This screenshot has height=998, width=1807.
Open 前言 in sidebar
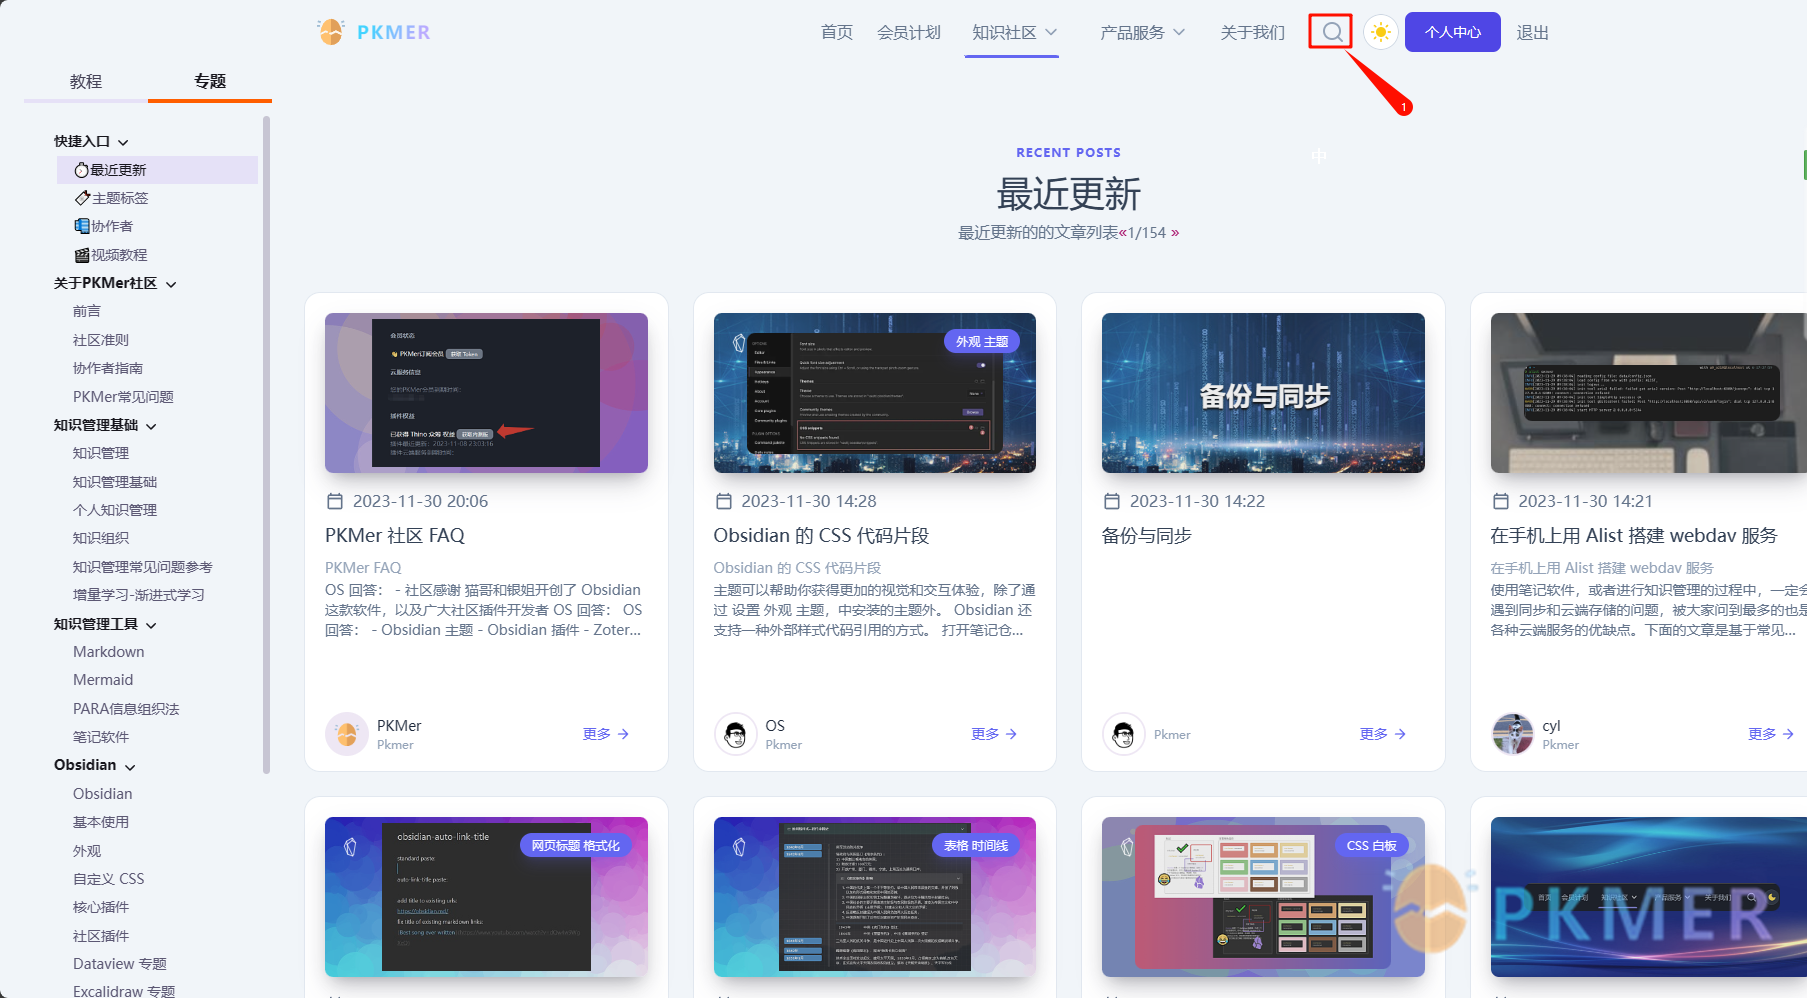click(87, 311)
